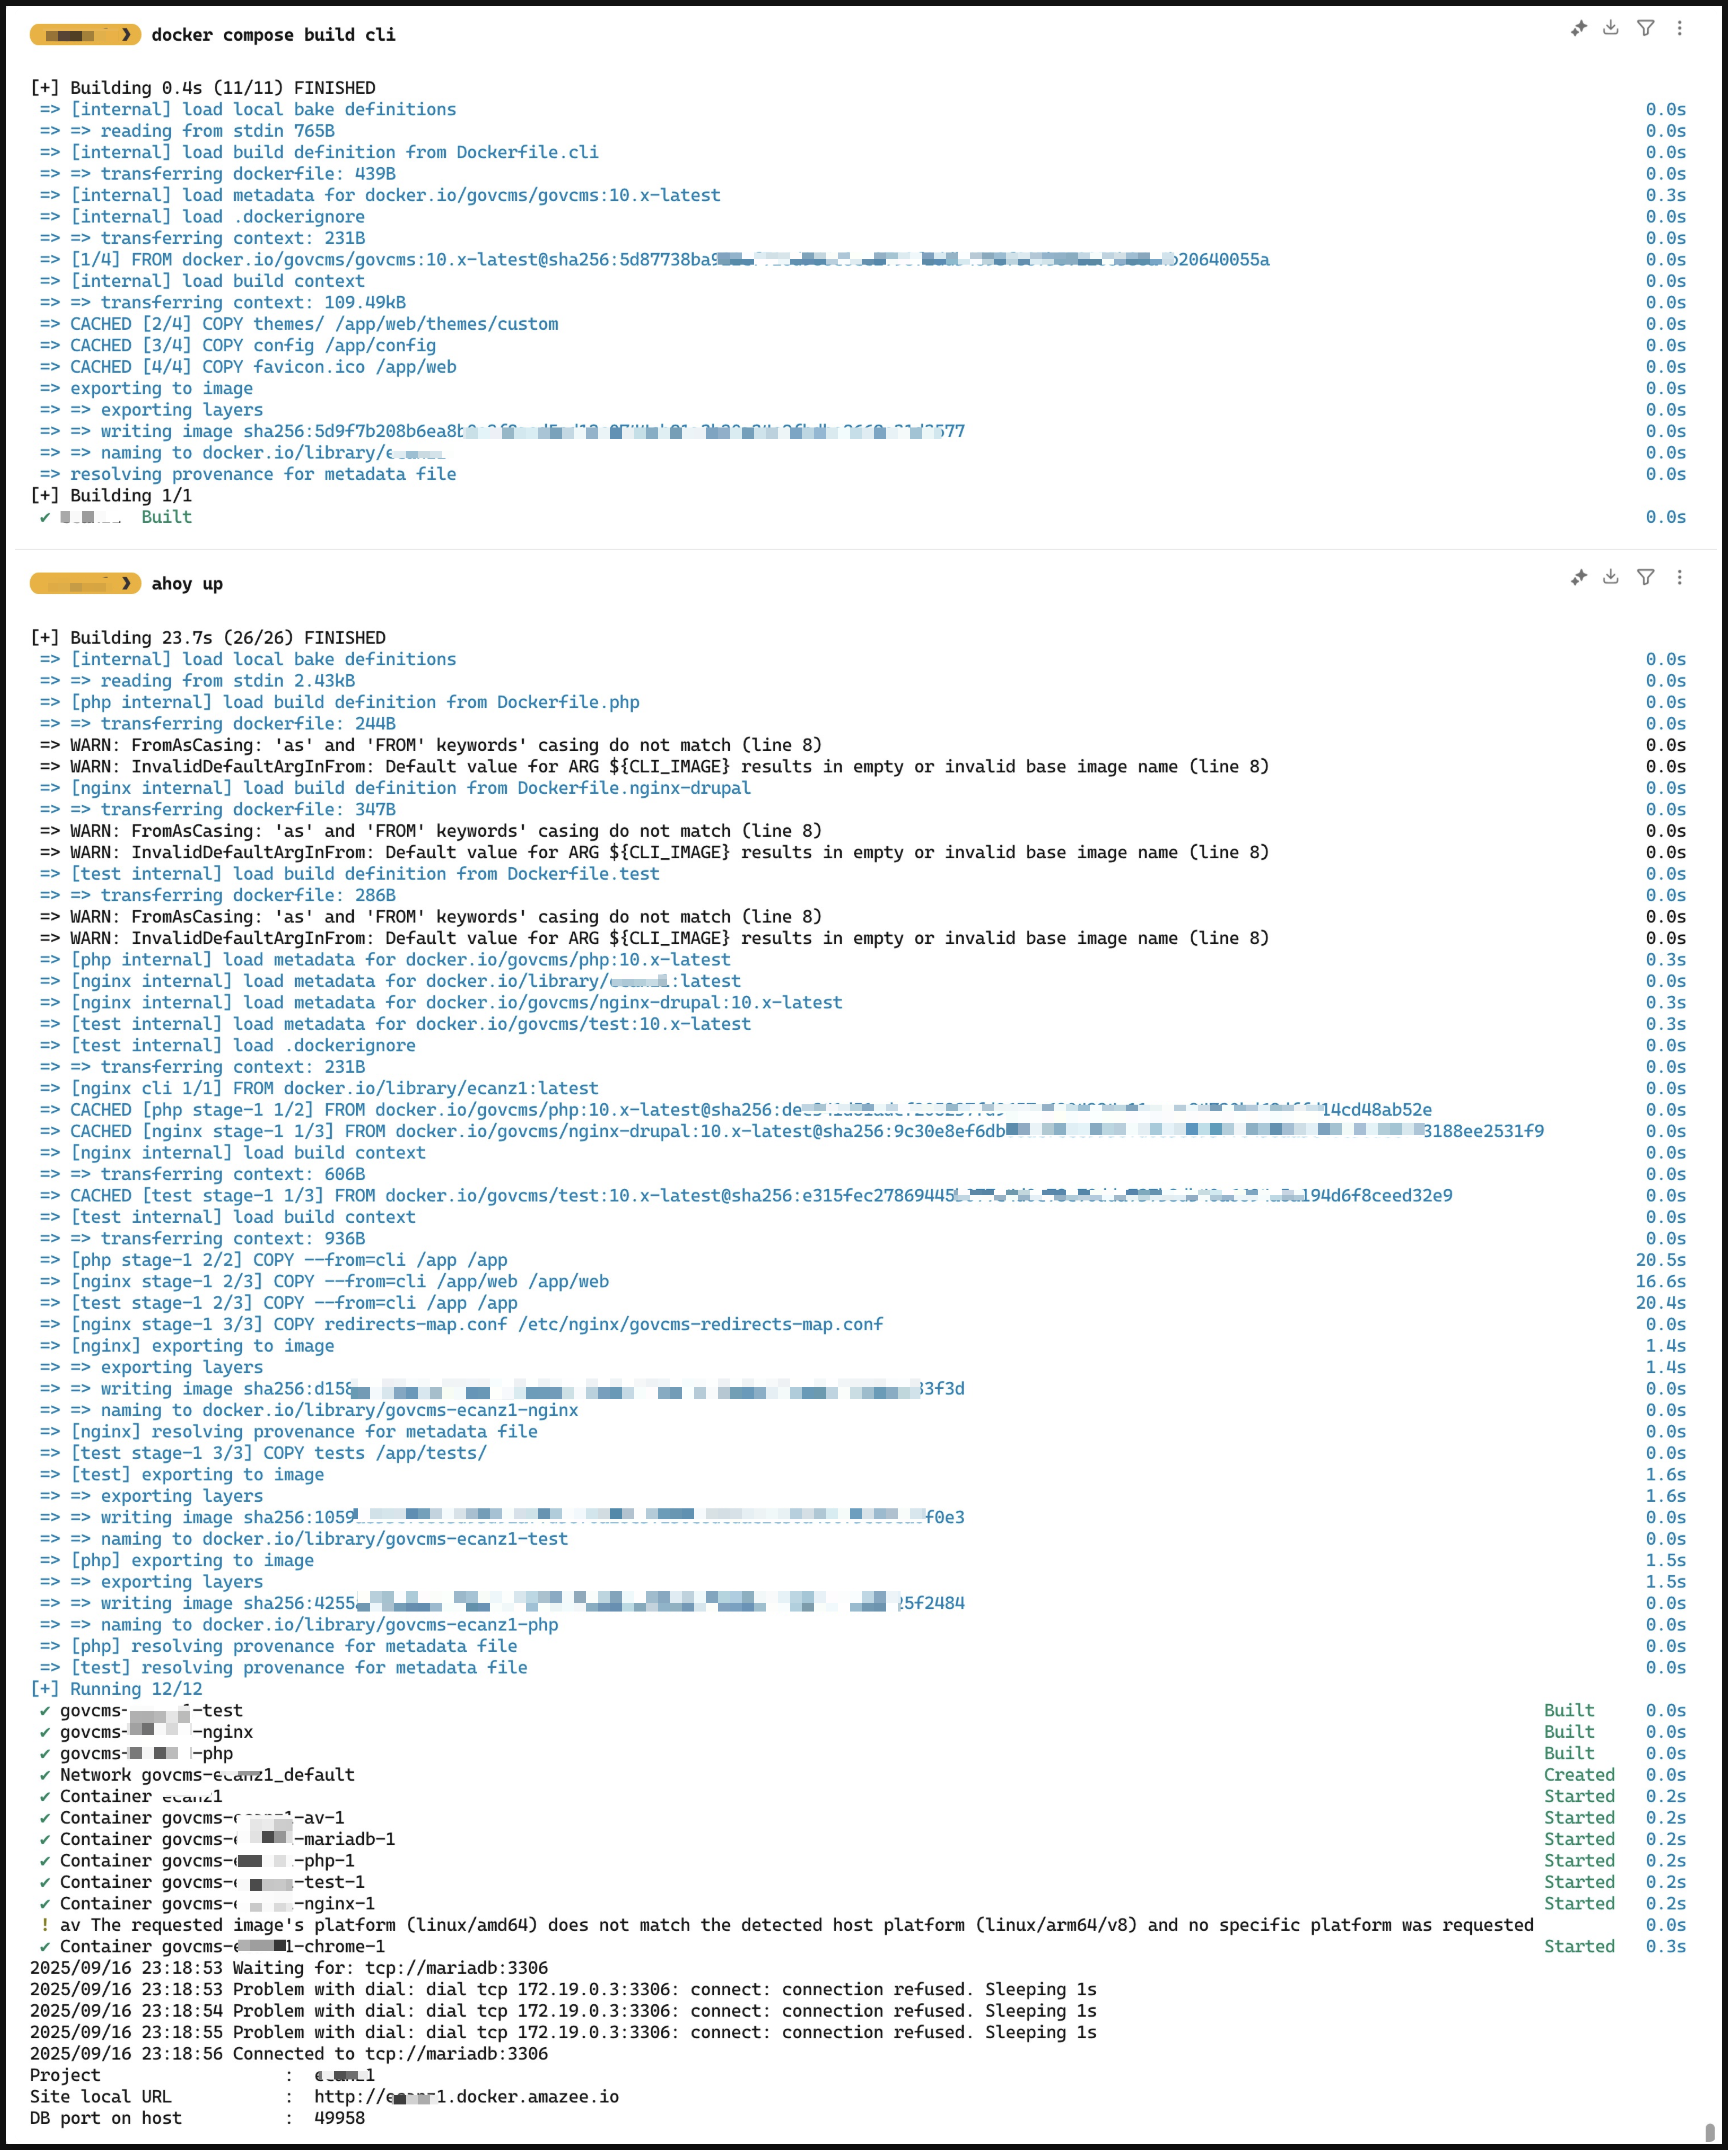The height and width of the screenshot is (2150, 1728).
Task: Click the AI sparkle icon on ahoy up block
Action: click(x=1579, y=578)
